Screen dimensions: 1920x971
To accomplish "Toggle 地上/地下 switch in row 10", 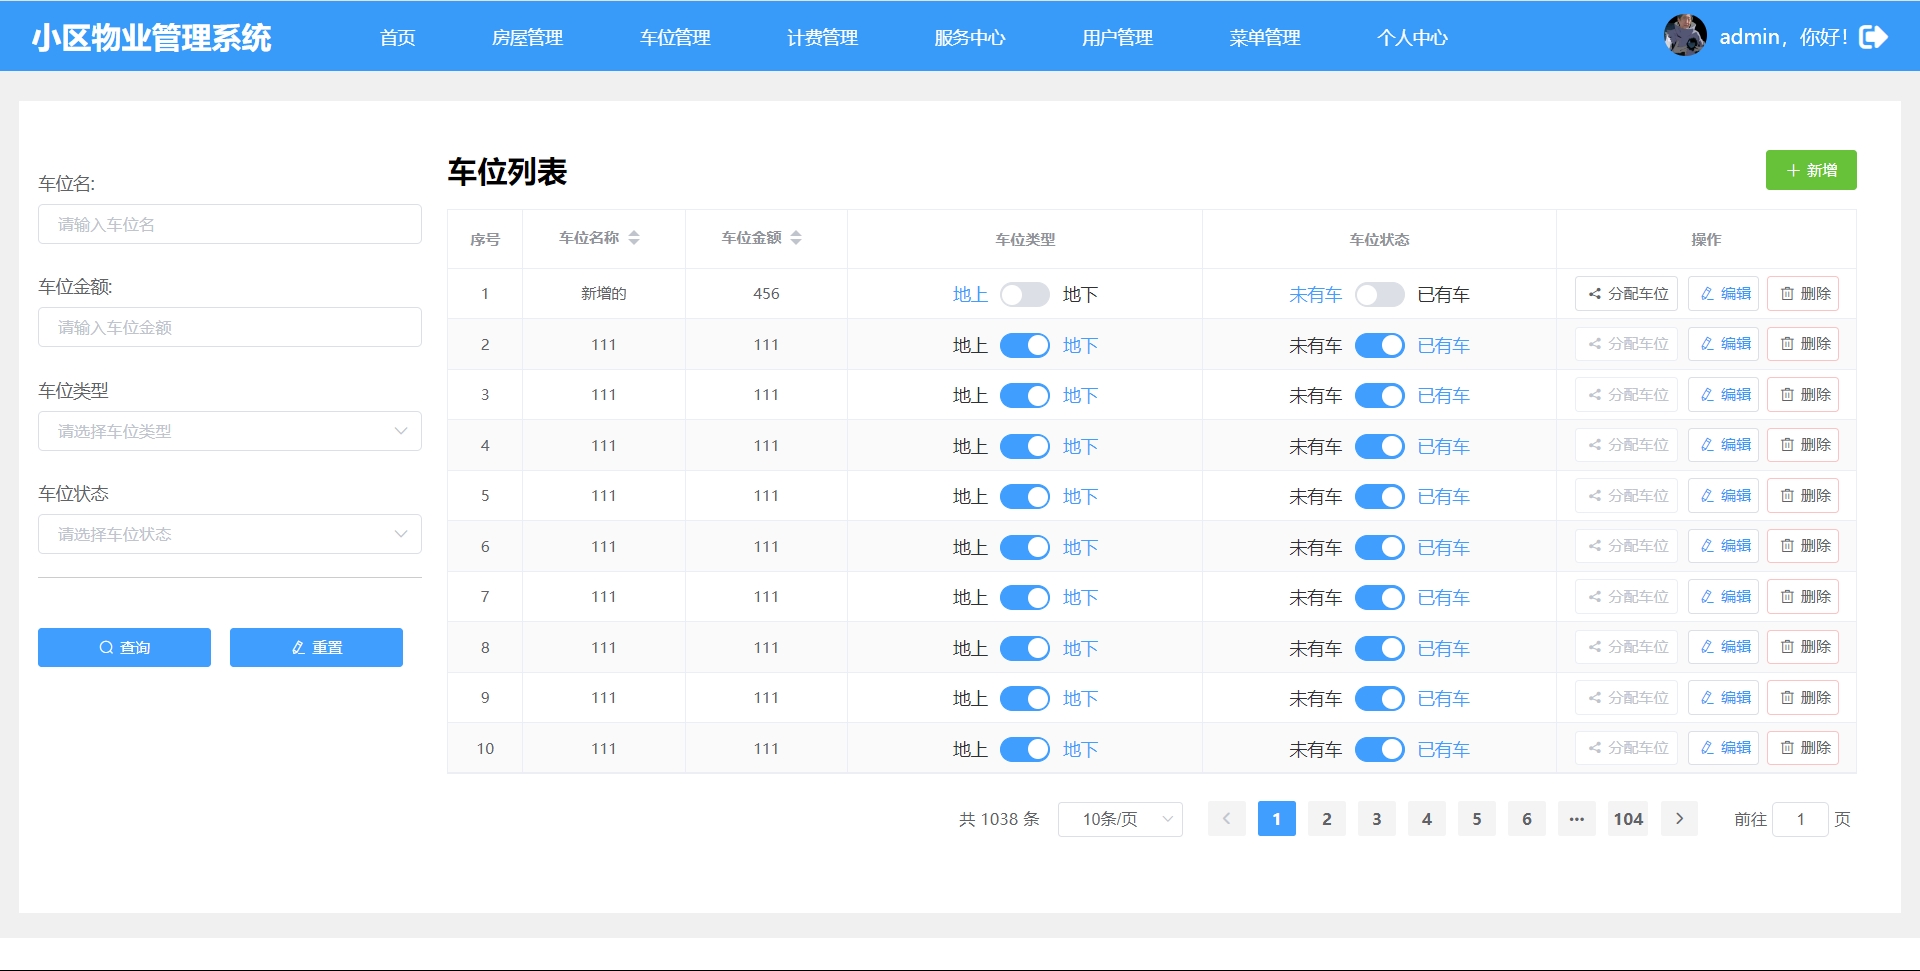I will coord(1025,749).
